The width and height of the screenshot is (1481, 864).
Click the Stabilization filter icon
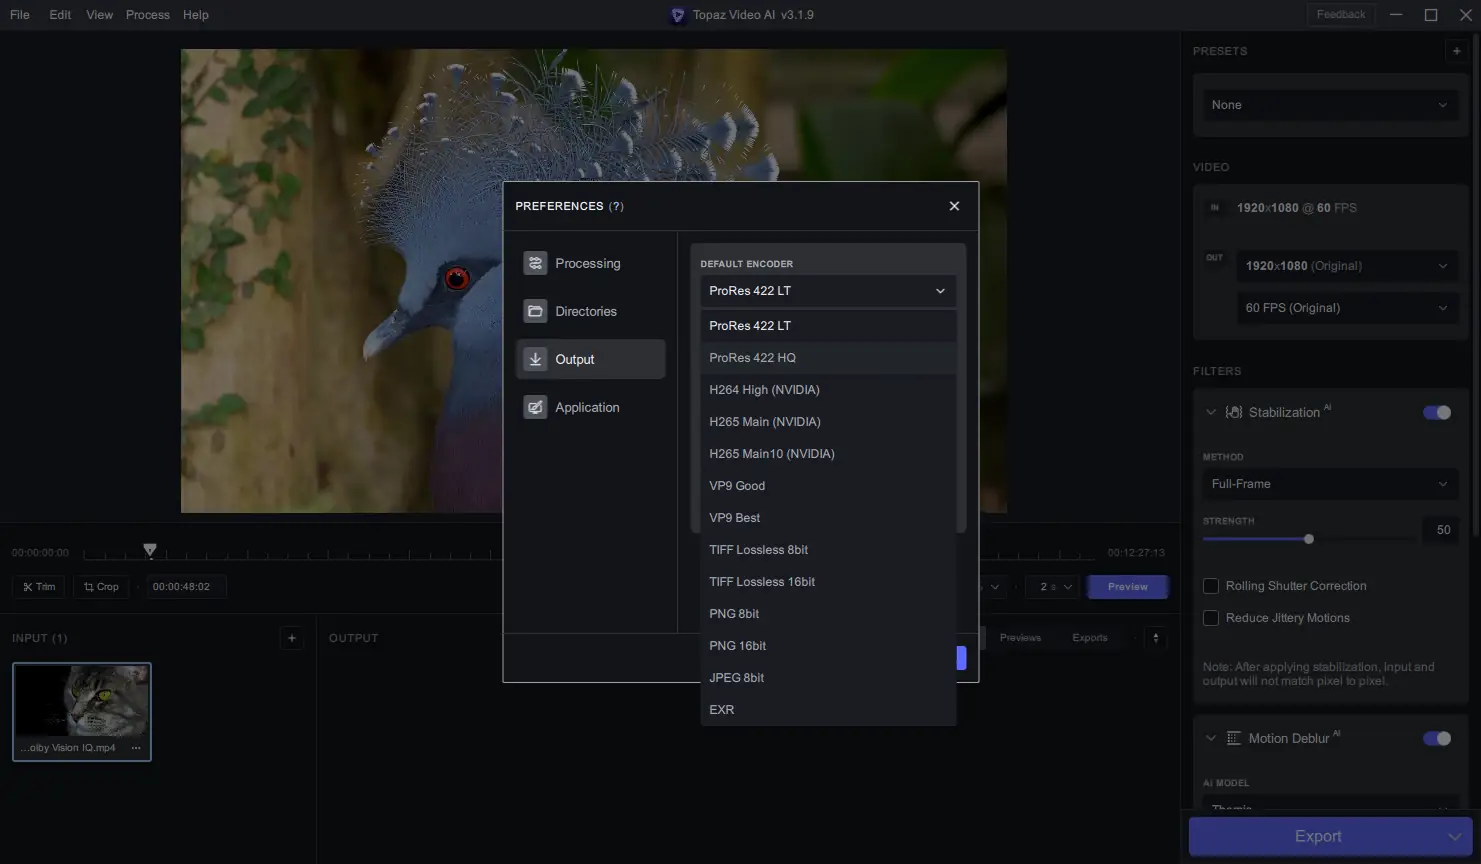pyautogui.click(x=1234, y=412)
